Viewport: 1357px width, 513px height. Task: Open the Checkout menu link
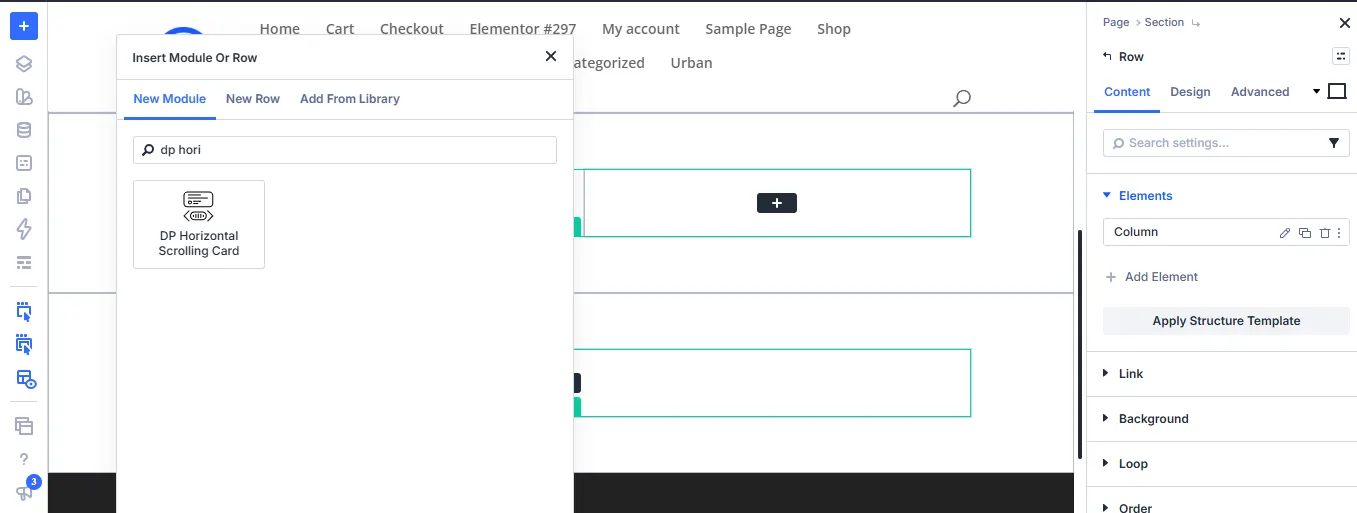coord(412,29)
